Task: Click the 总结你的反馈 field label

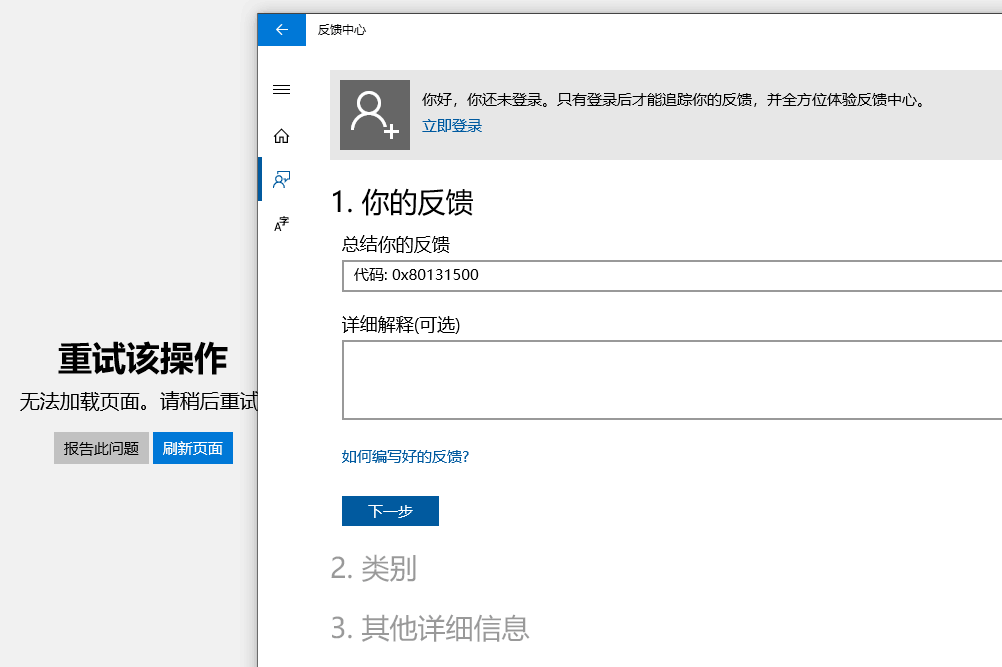Action: [396, 245]
